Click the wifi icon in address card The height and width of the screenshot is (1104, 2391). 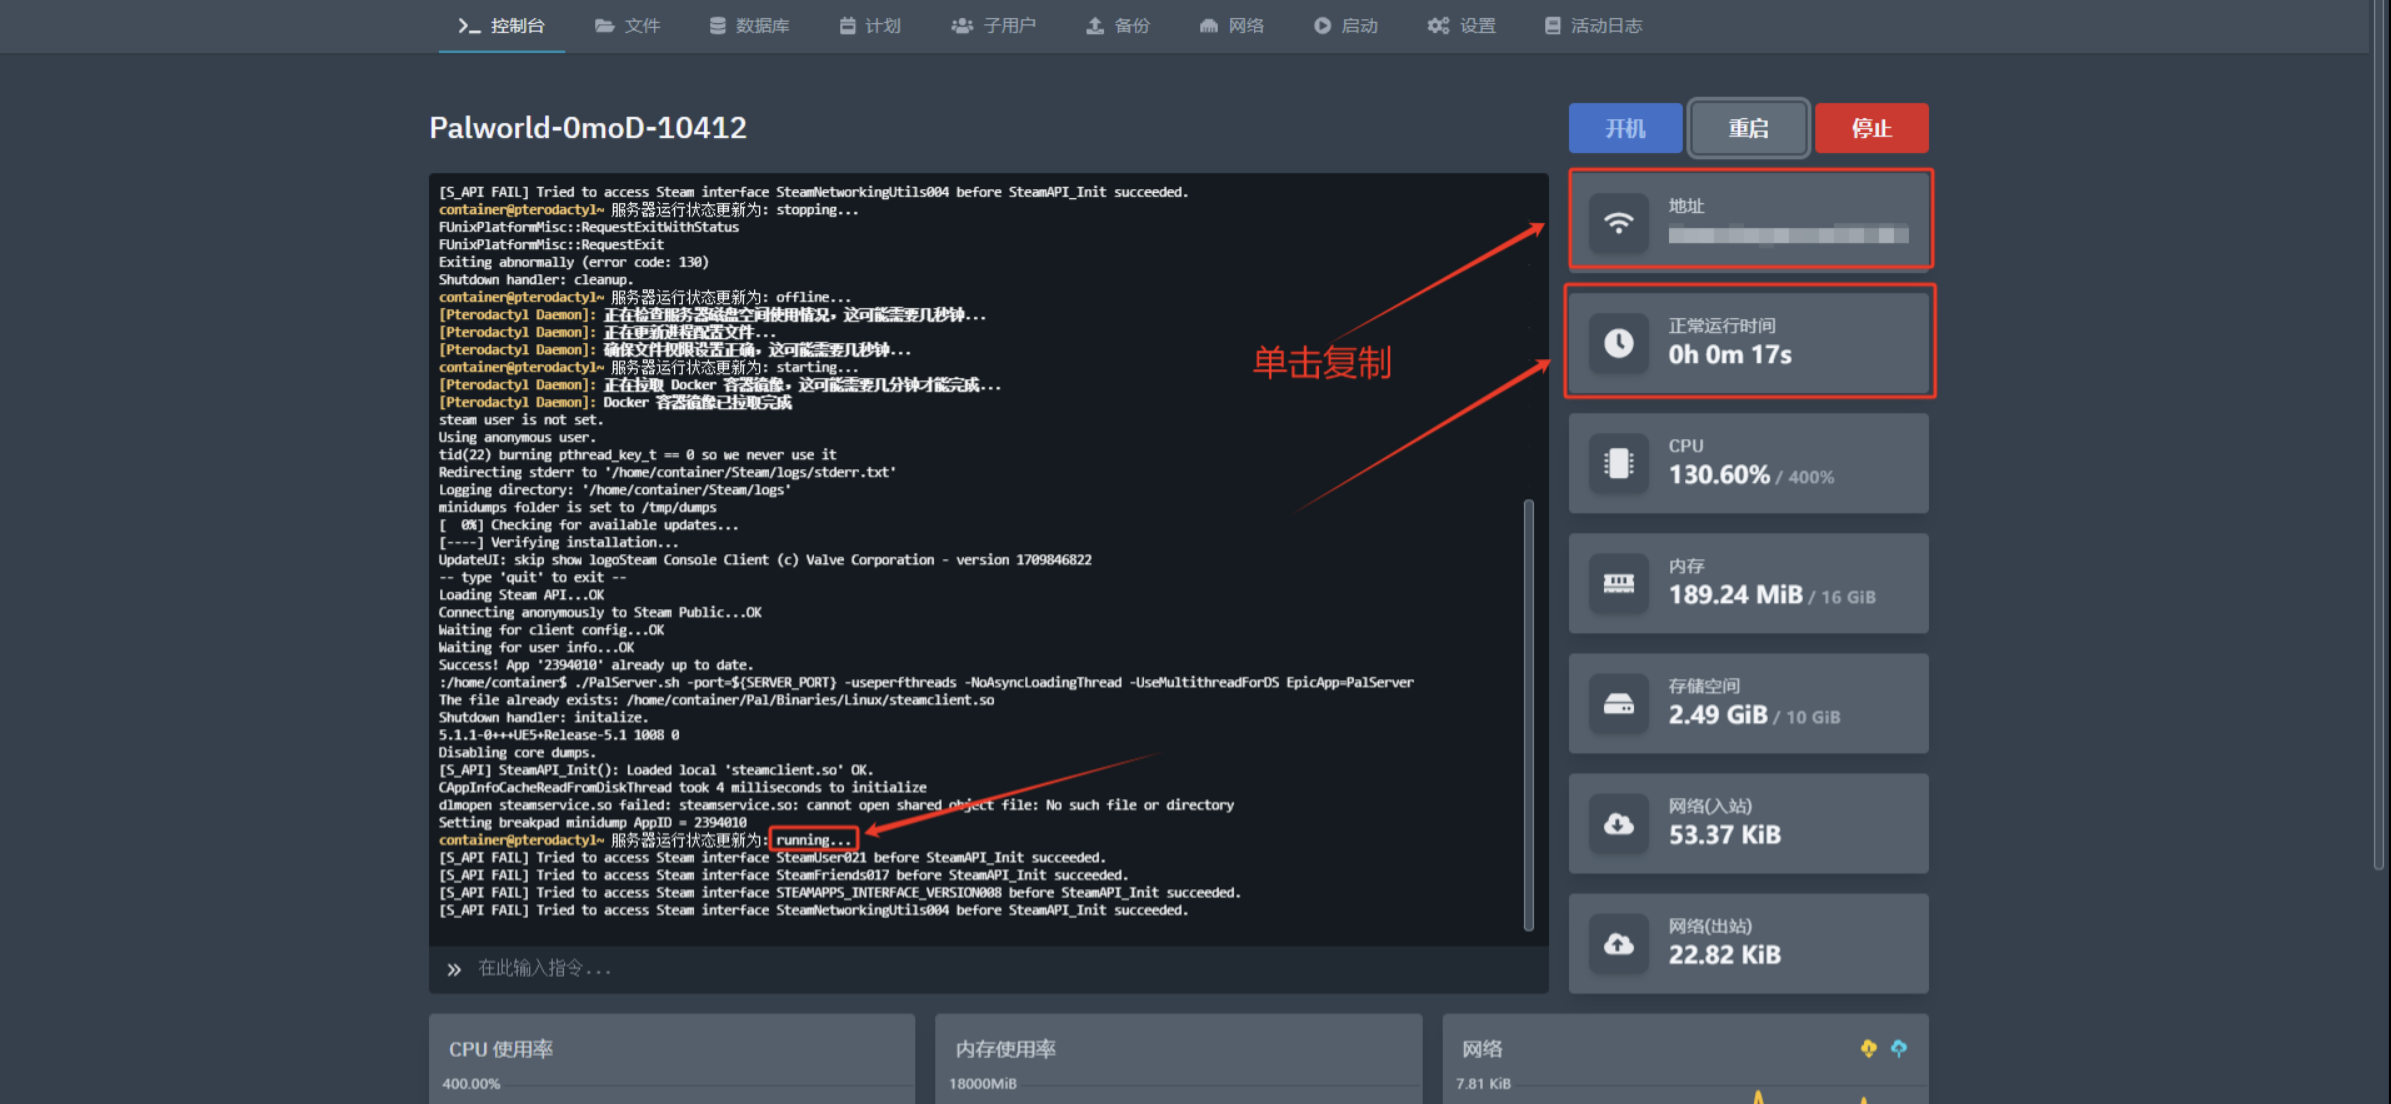[1619, 222]
